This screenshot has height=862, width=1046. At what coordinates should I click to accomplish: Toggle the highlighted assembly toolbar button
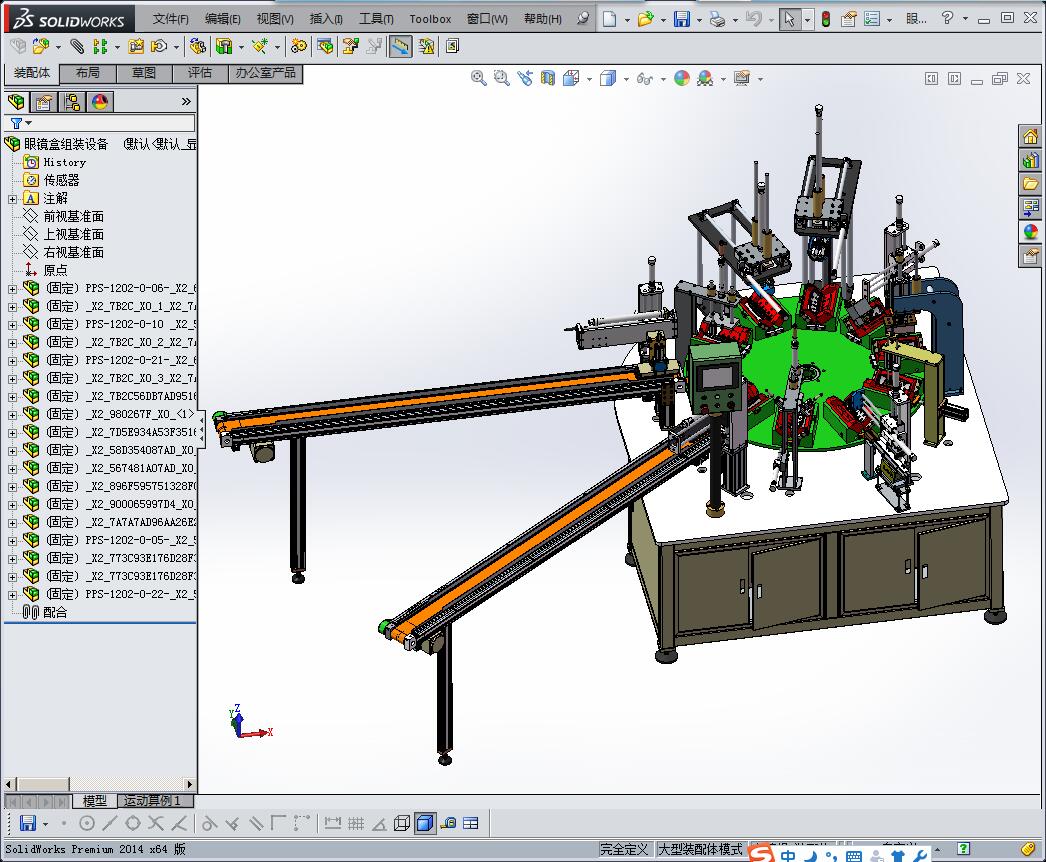[x=400, y=46]
